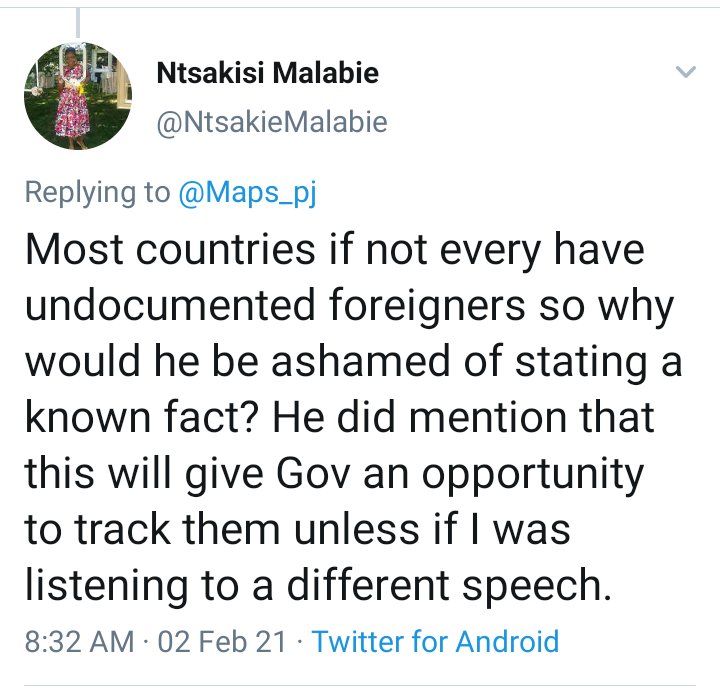This screenshot has width=720, height=691.
Task: Click the phrase 'track them' in tweet
Action: [177, 529]
